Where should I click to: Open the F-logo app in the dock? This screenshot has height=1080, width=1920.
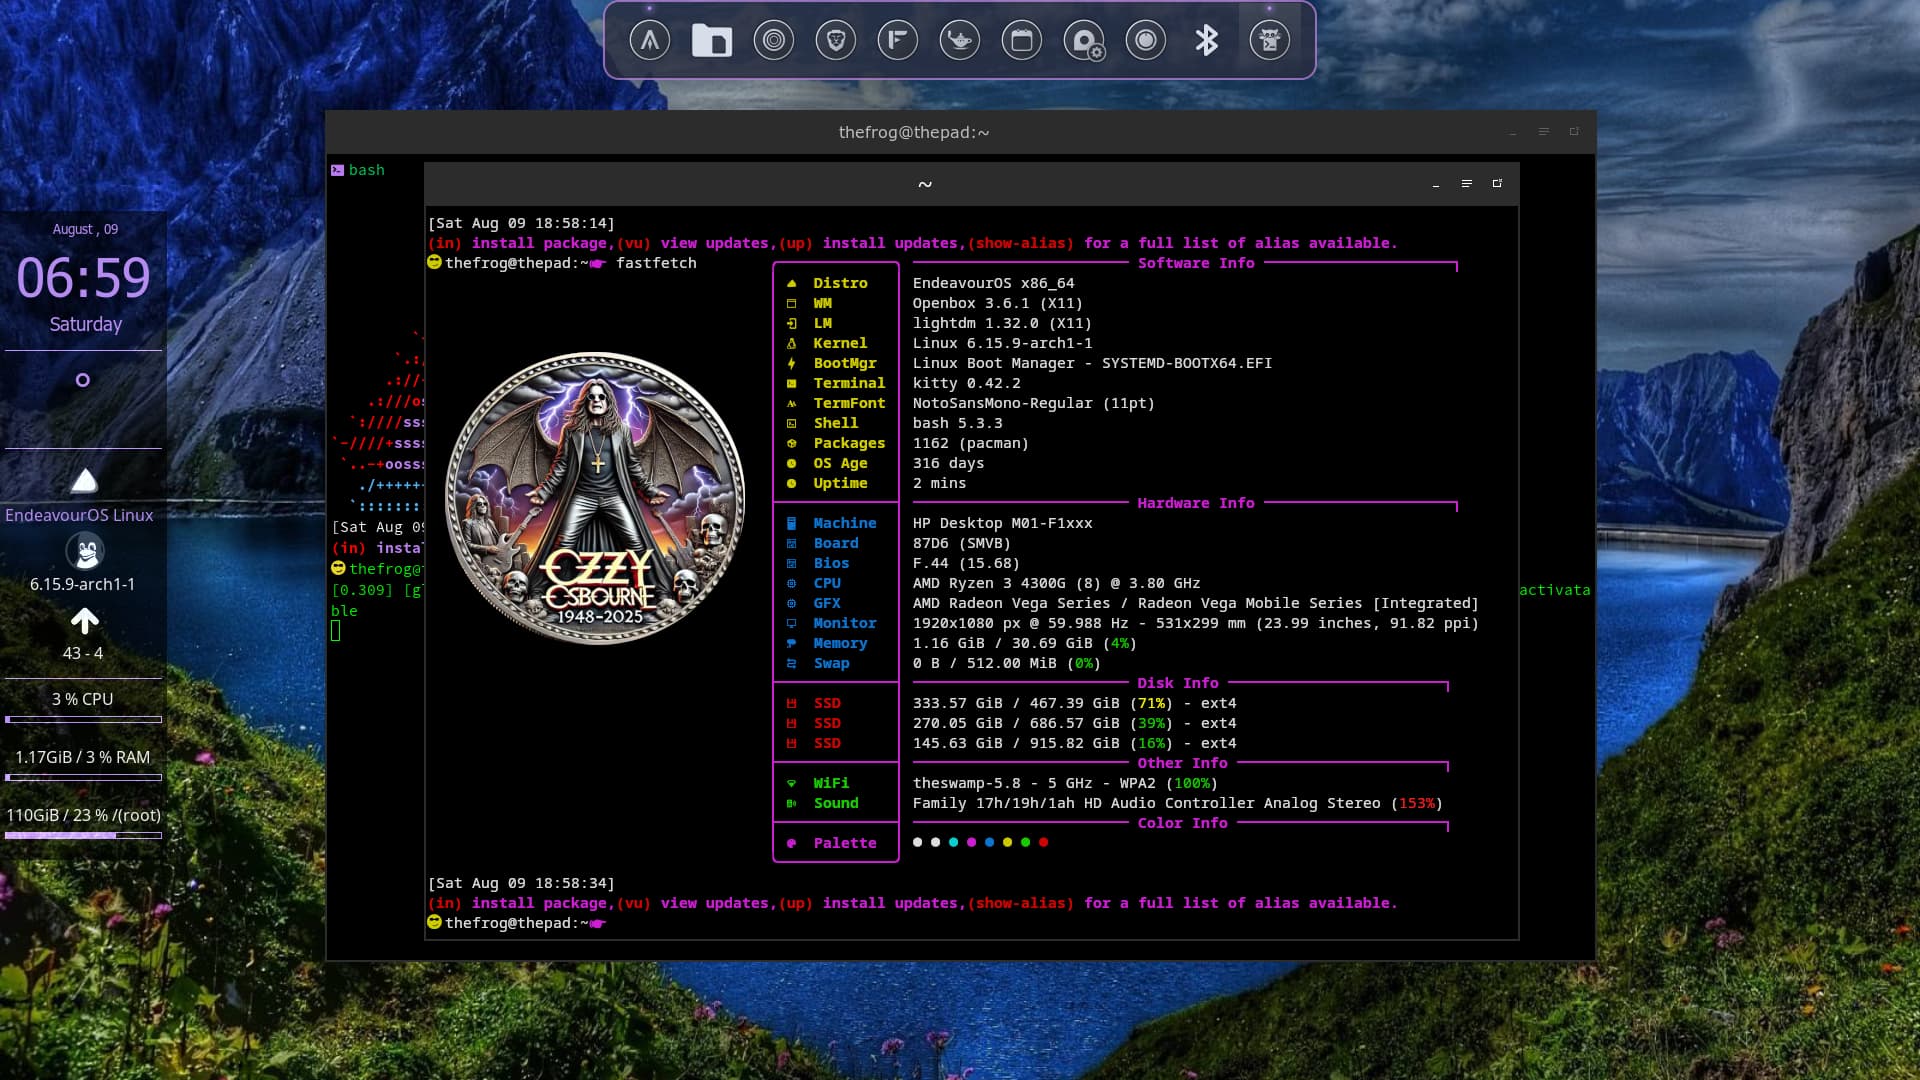[897, 41]
